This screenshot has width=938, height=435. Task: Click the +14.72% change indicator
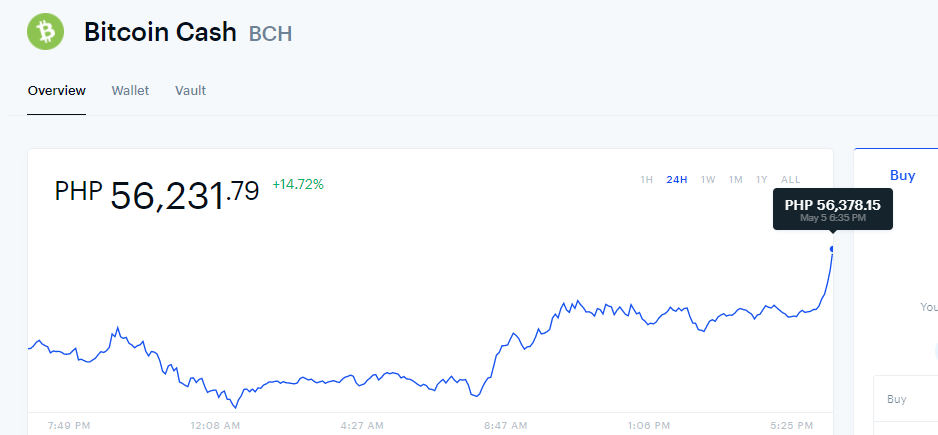tap(298, 184)
